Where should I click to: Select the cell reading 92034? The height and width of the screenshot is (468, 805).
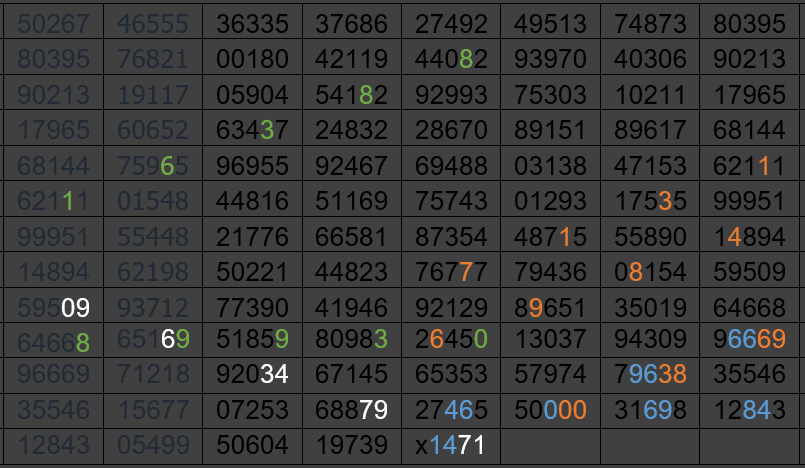(252, 375)
